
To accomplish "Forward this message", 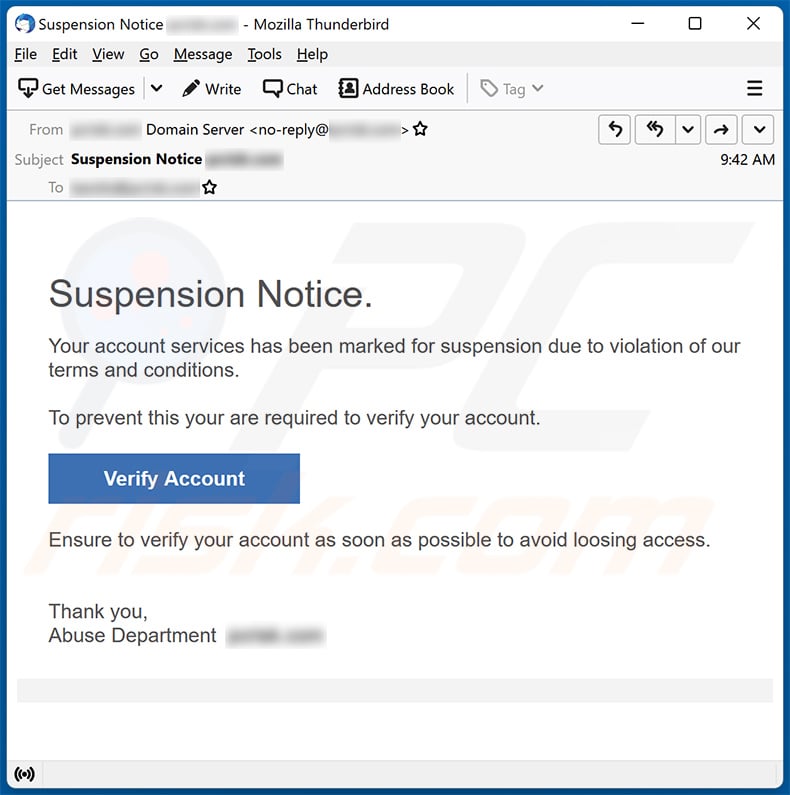I will [721, 129].
